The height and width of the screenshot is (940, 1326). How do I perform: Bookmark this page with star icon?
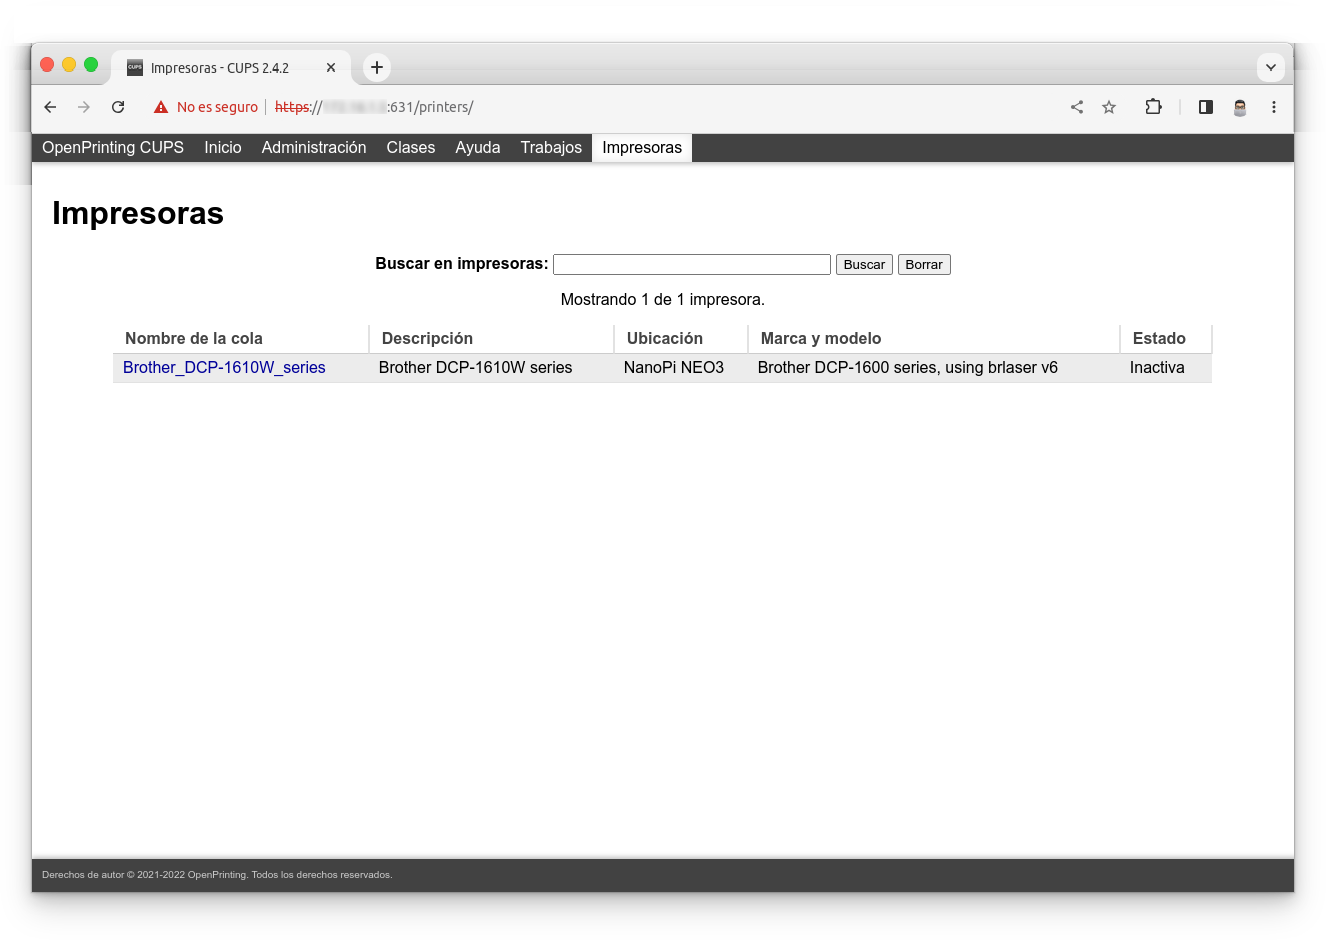tap(1109, 107)
